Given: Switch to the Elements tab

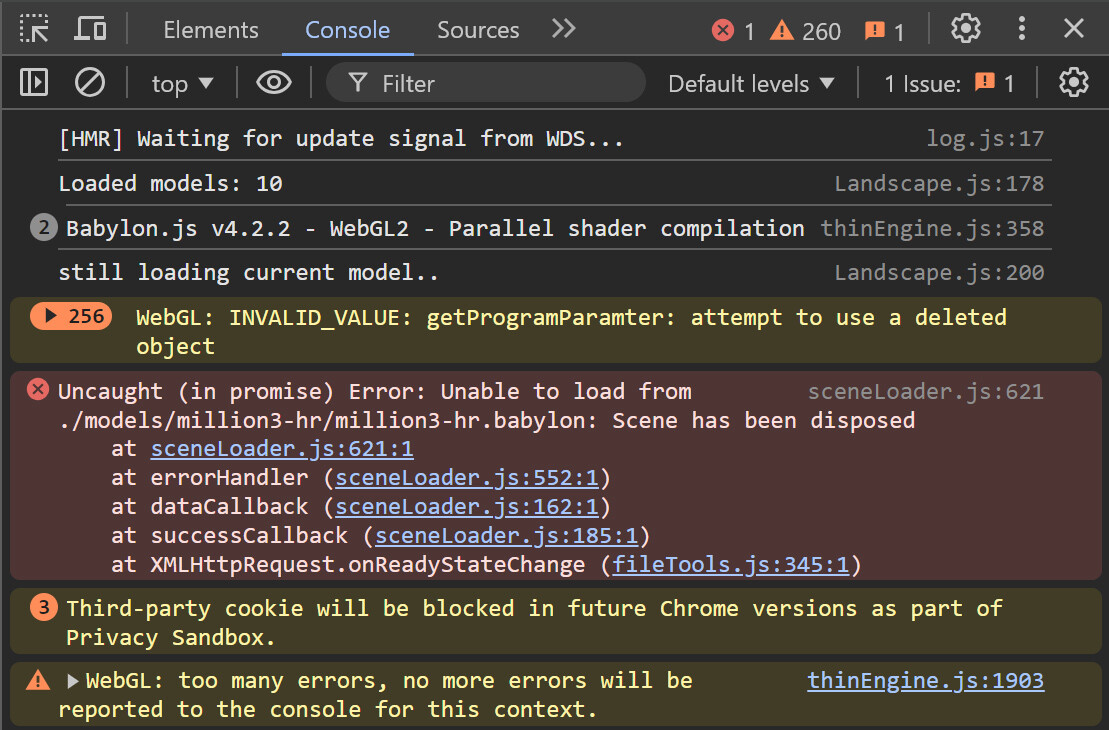Looking at the screenshot, I should 211,30.
